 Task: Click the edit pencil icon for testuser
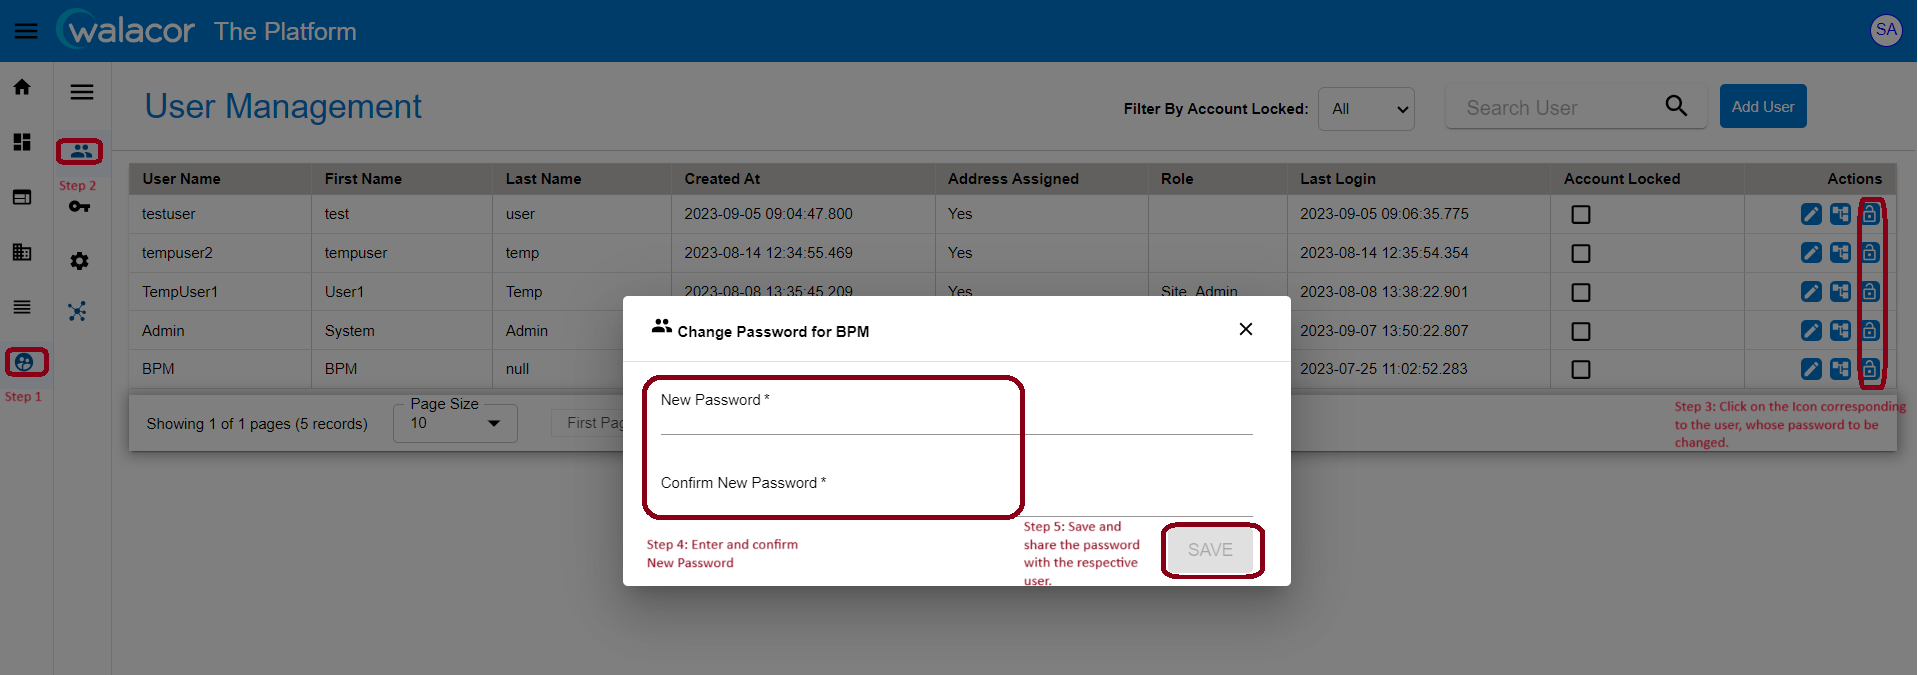click(1811, 214)
